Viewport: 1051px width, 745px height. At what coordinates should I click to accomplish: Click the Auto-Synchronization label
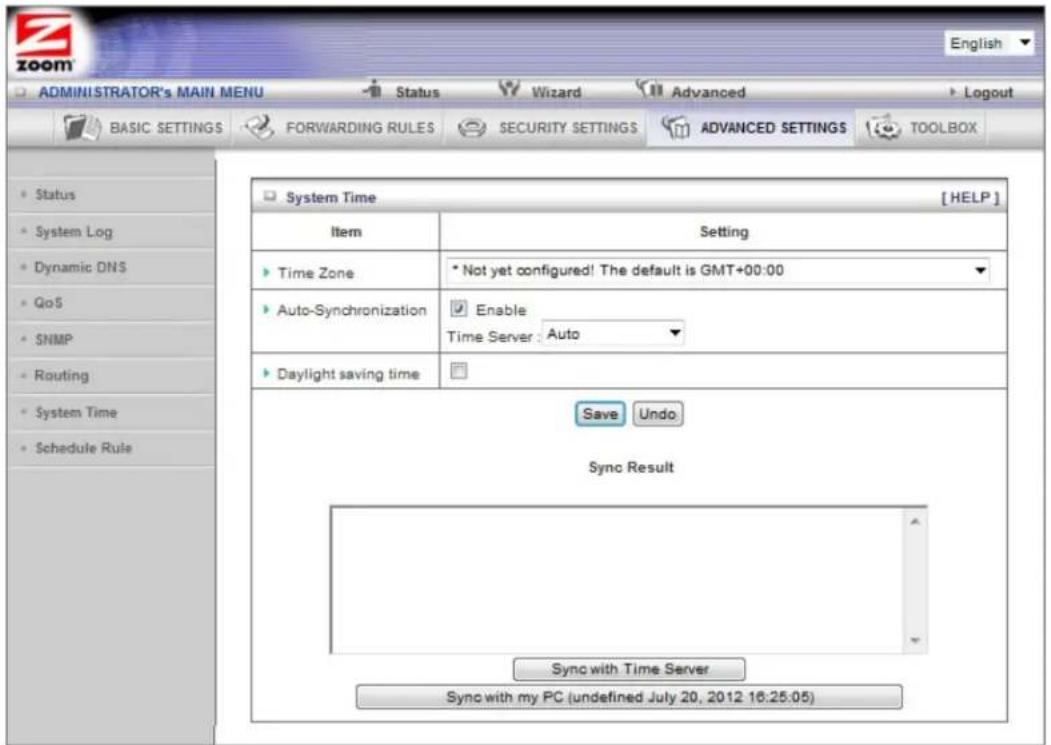pyautogui.click(x=352, y=310)
